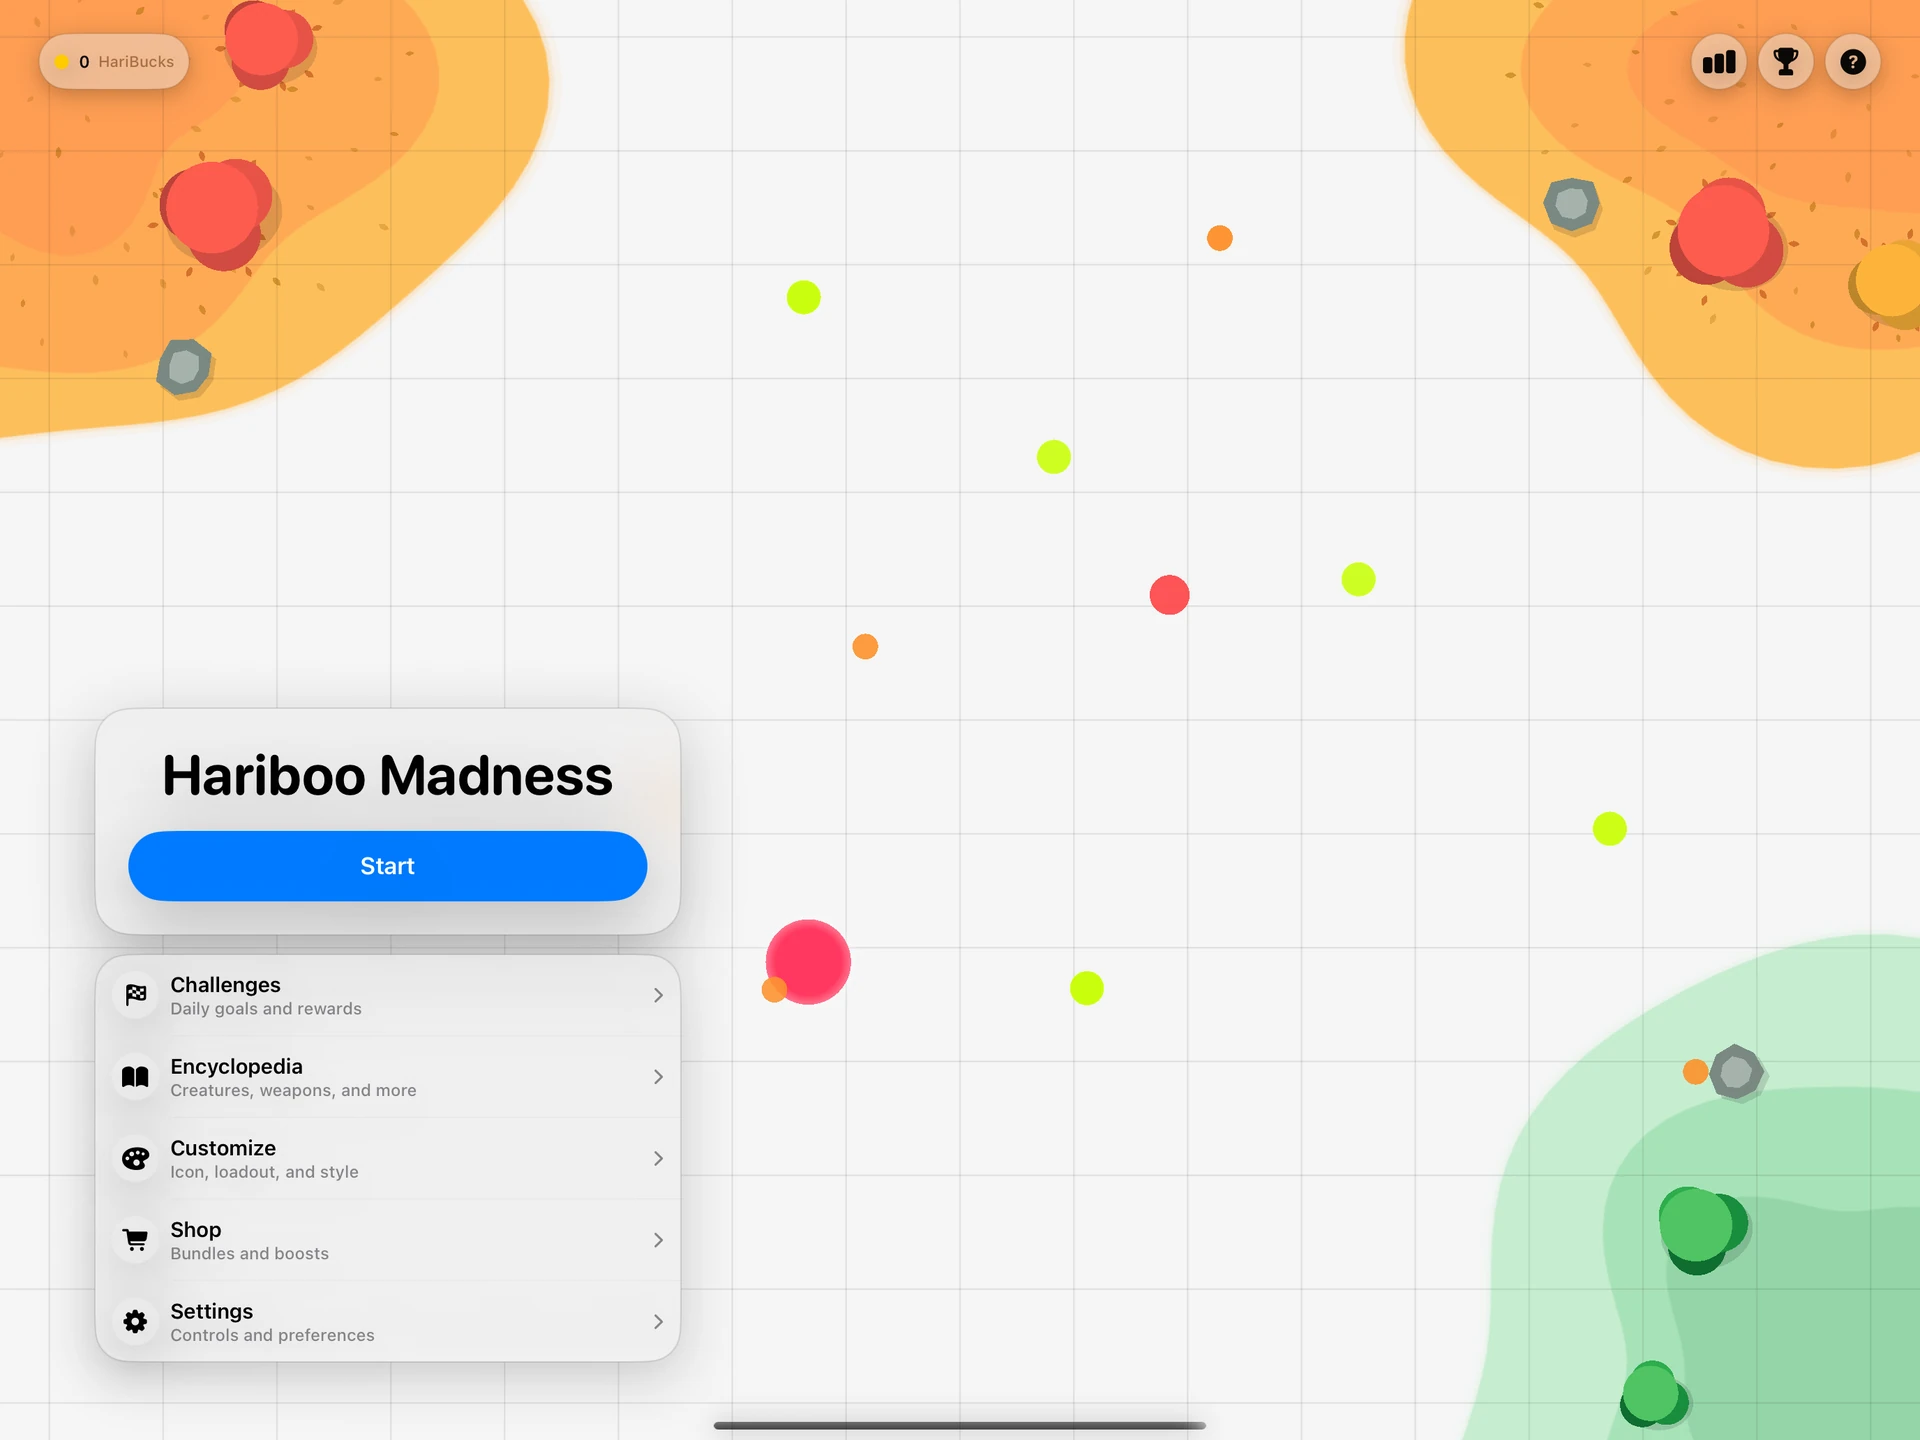Expand the Customize row chevron

(658, 1158)
